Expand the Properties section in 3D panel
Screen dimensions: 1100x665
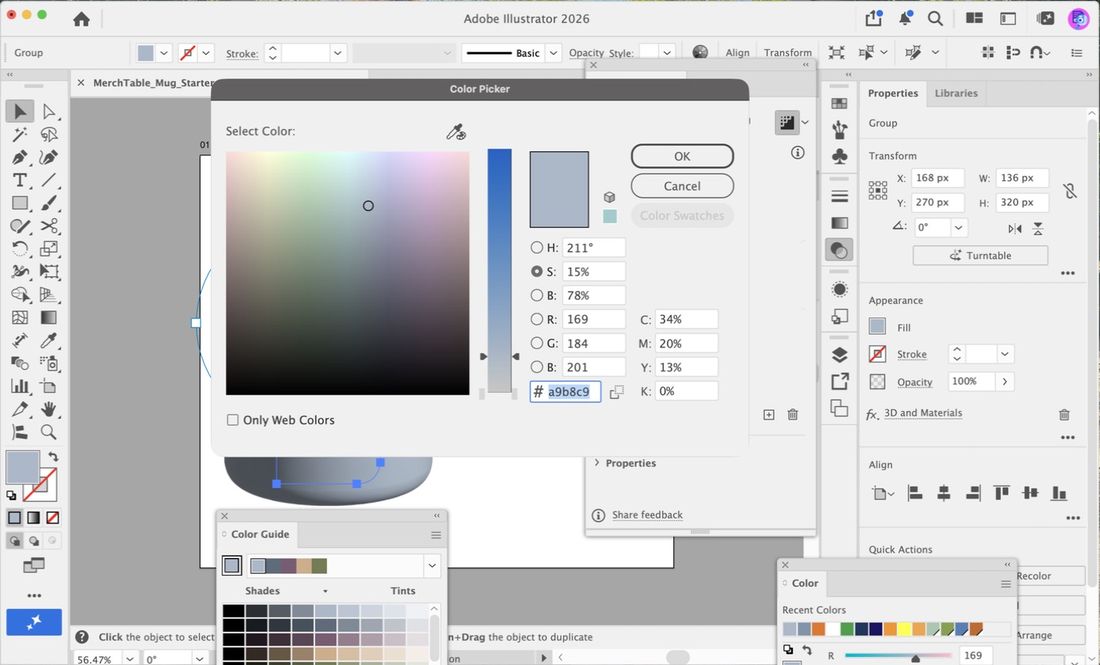tap(597, 463)
